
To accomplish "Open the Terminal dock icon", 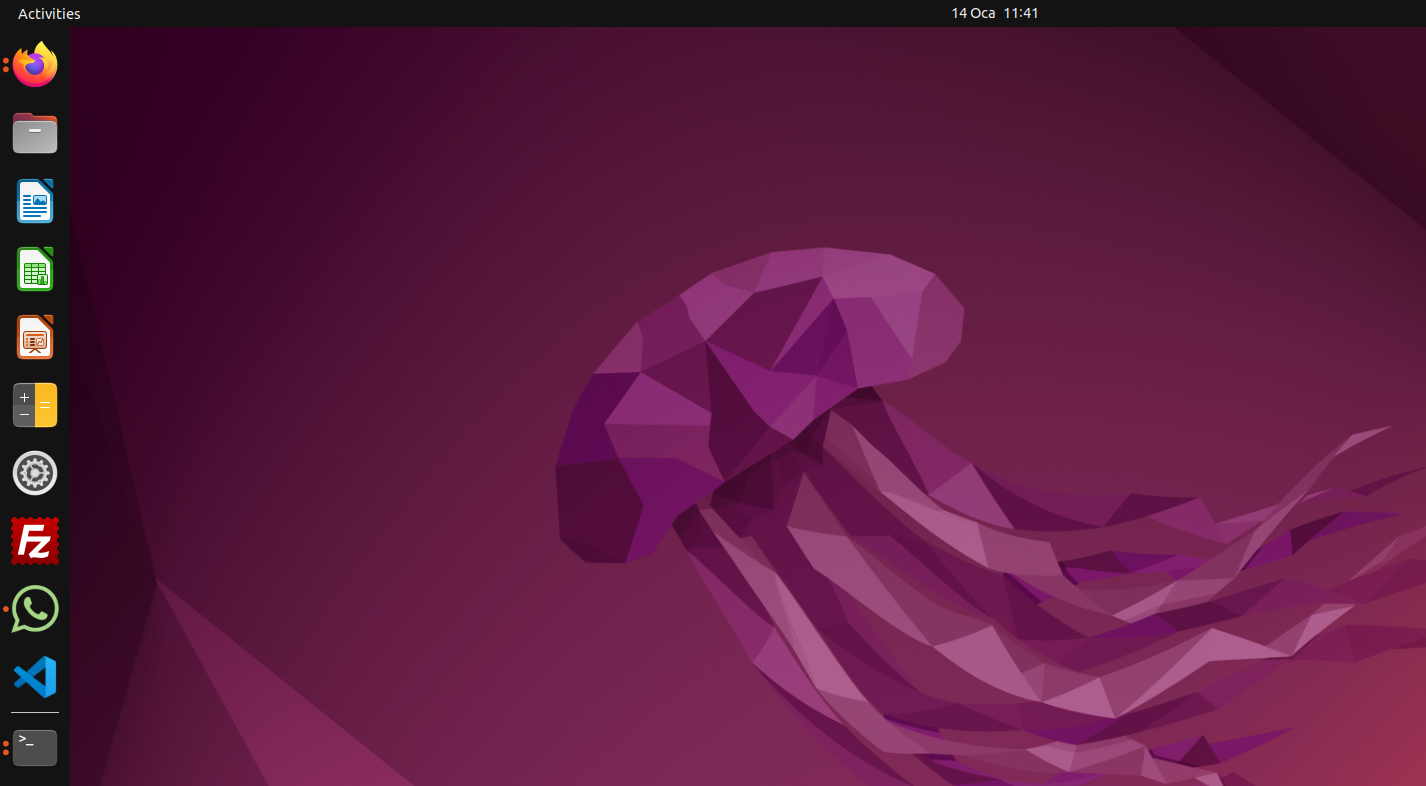I will point(35,747).
